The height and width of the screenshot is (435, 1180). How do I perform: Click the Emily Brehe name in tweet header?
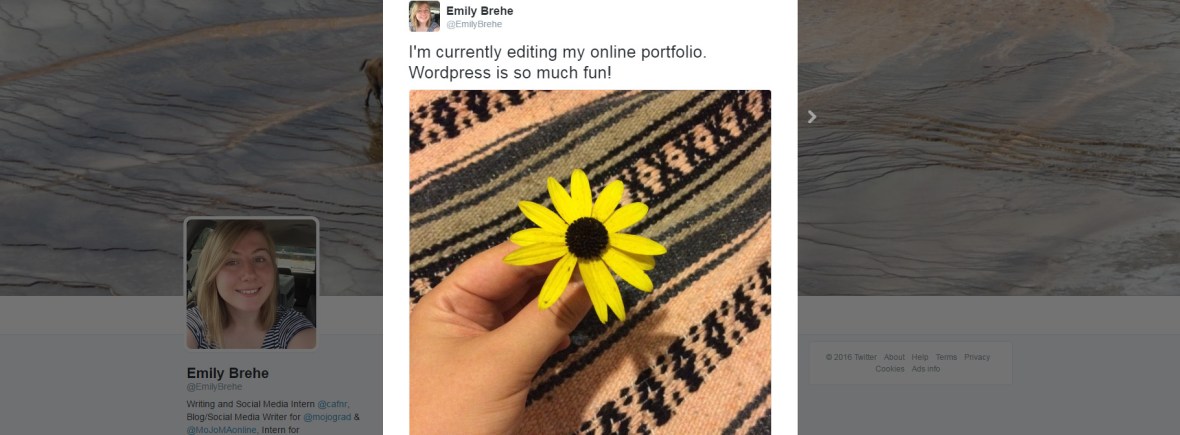(x=479, y=11)
